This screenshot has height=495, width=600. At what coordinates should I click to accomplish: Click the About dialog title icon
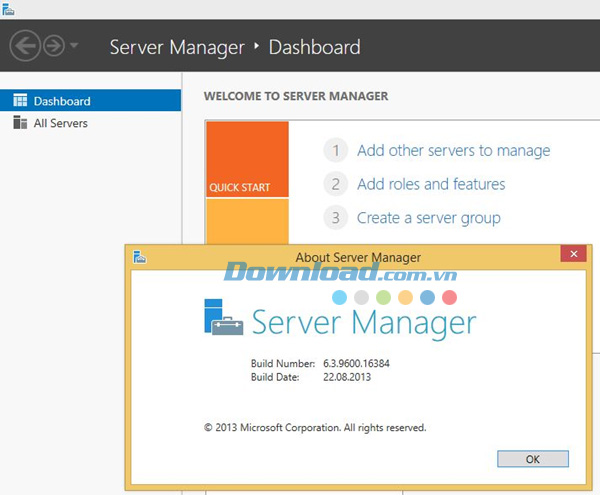[x=140, y=257]
